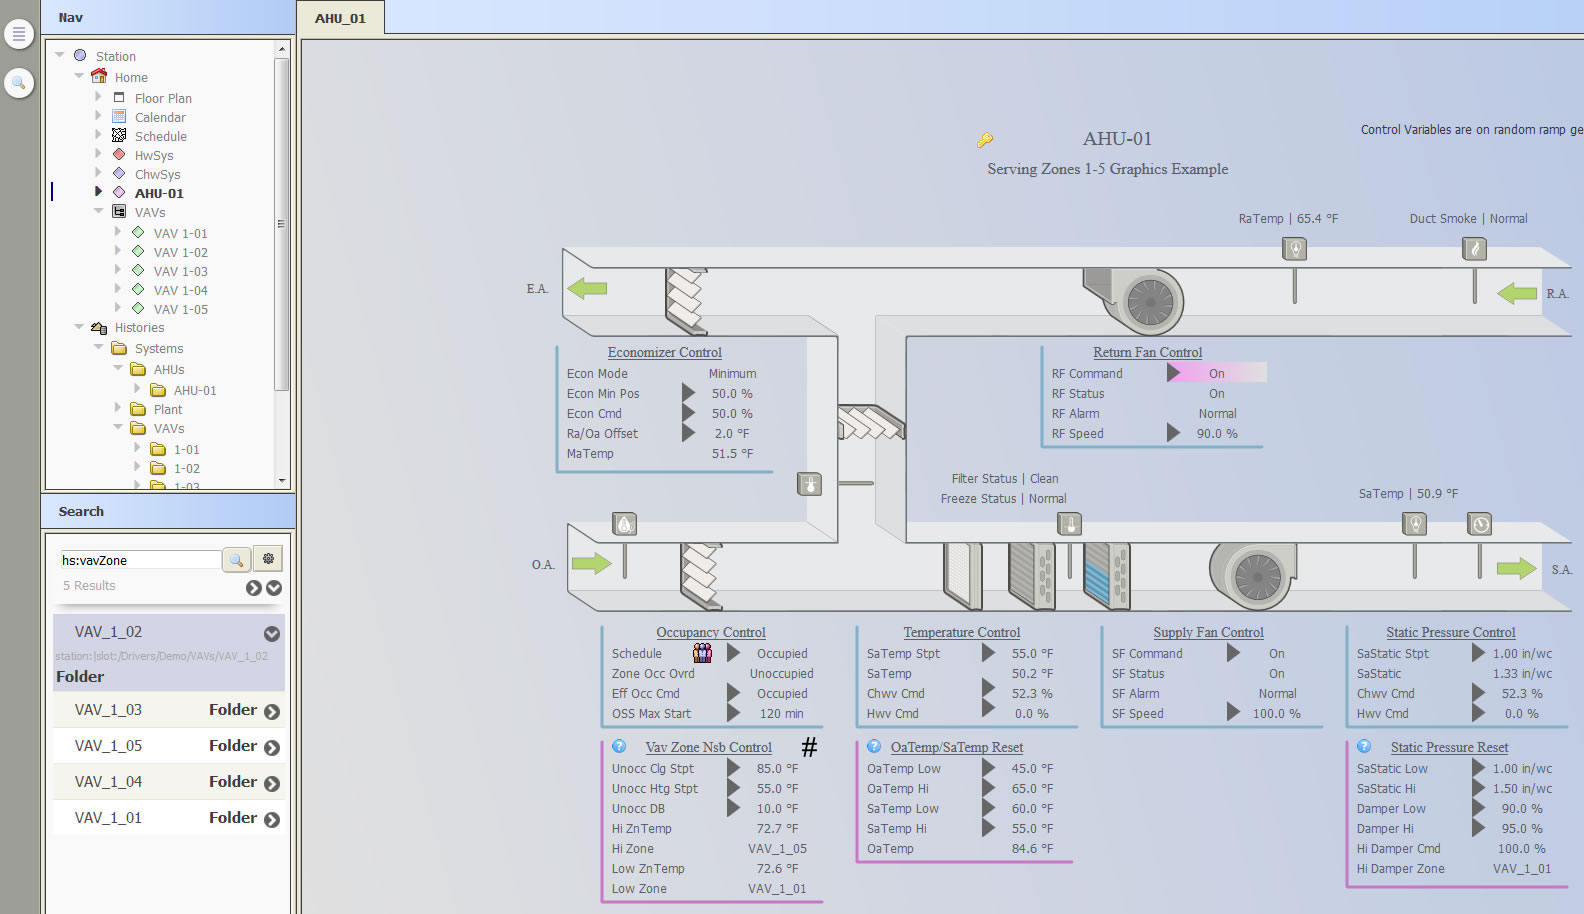Click the pink RF Command On value
The image size is (1584, 914).
click(1217, 373)
